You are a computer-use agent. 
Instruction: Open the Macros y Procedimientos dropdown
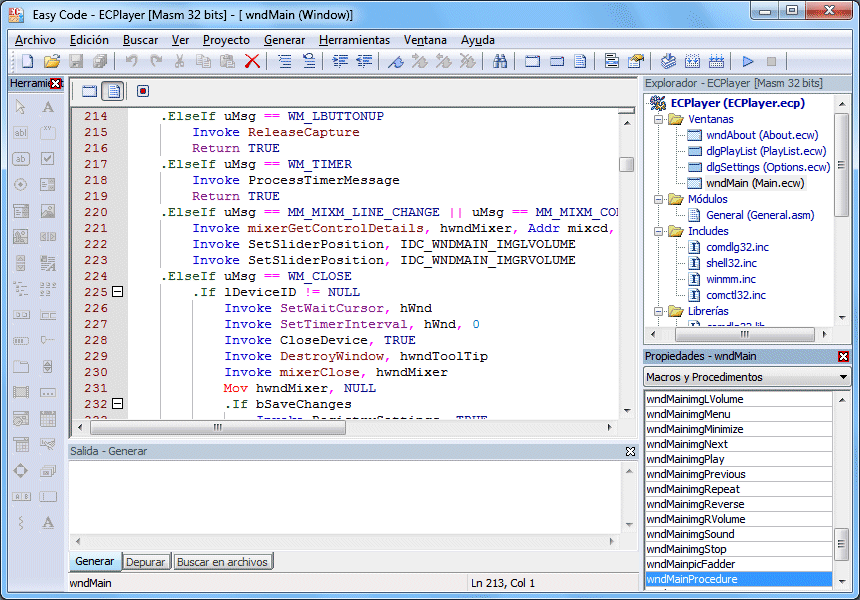pos(841,377)
